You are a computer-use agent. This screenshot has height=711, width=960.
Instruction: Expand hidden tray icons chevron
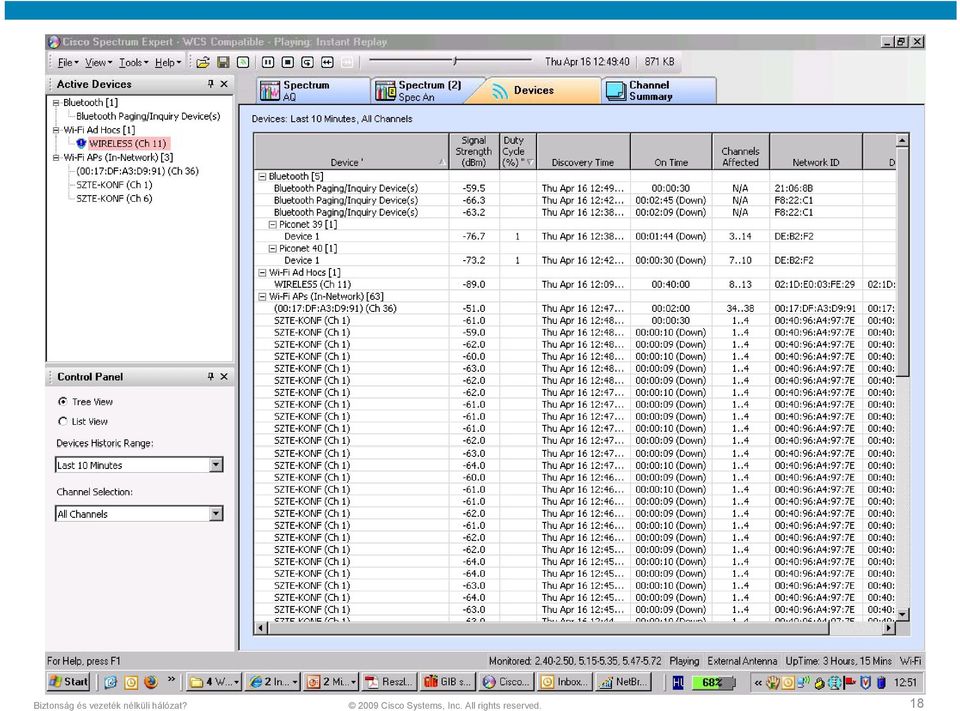[758, 682]
